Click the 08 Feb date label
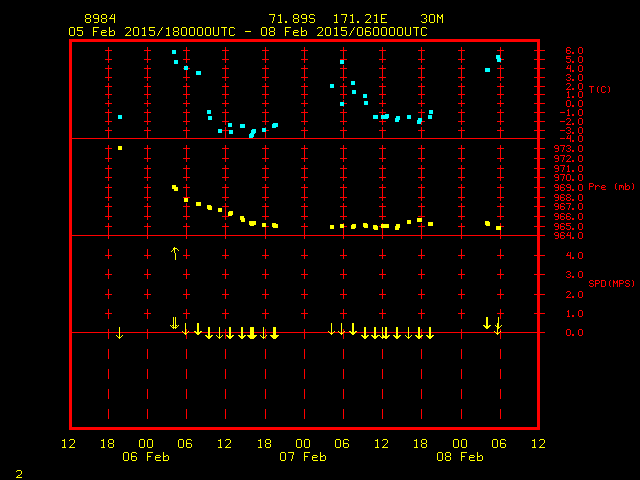 [460, 457]
